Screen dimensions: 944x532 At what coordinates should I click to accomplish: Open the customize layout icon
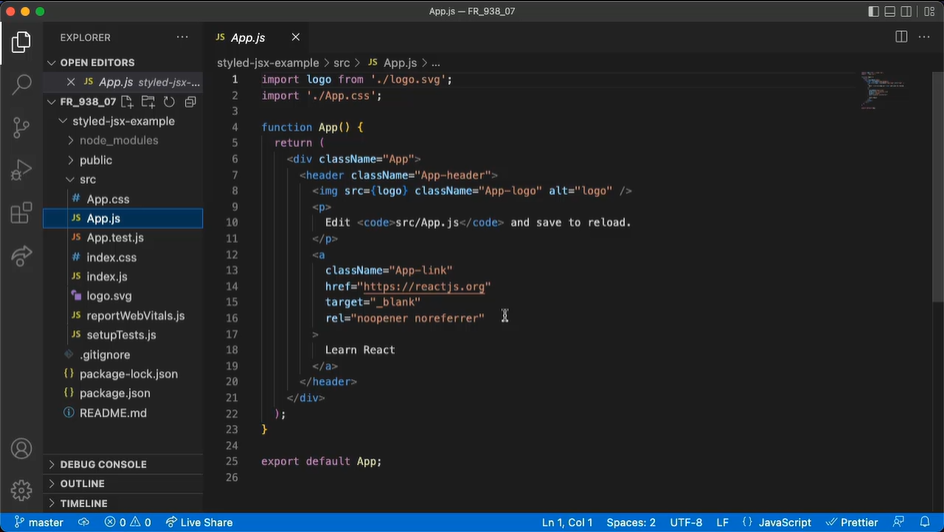(930, 11)
